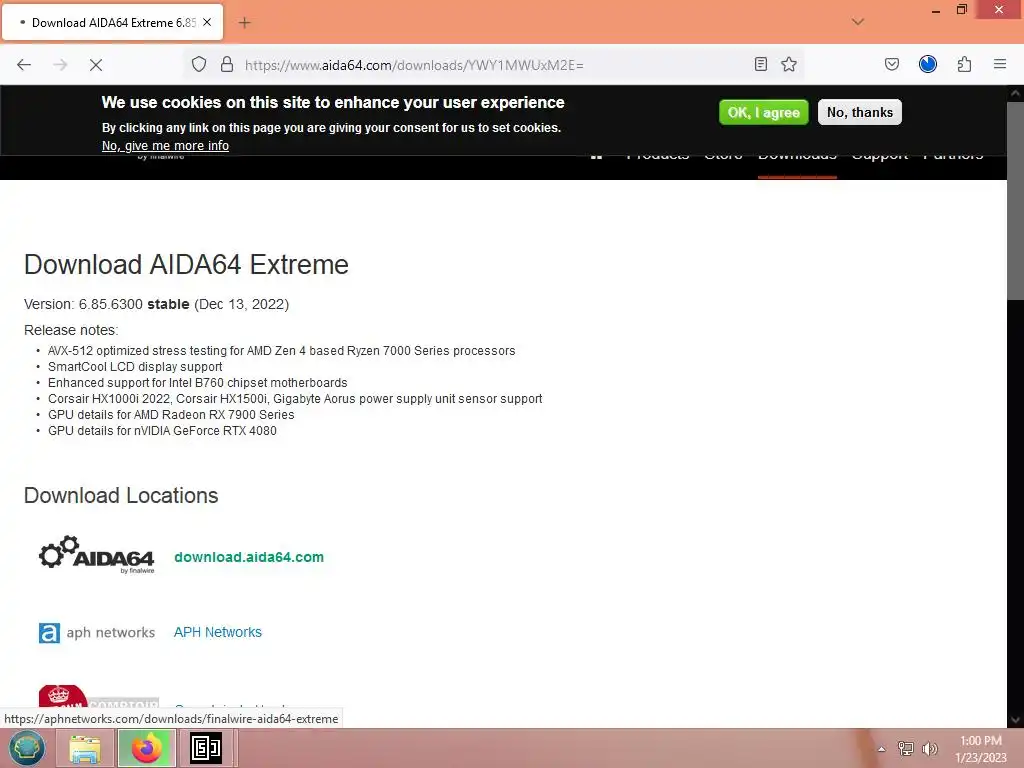1024x768 pixels.
Task: Click the Download Locations heading
Action: click(121, 496)
